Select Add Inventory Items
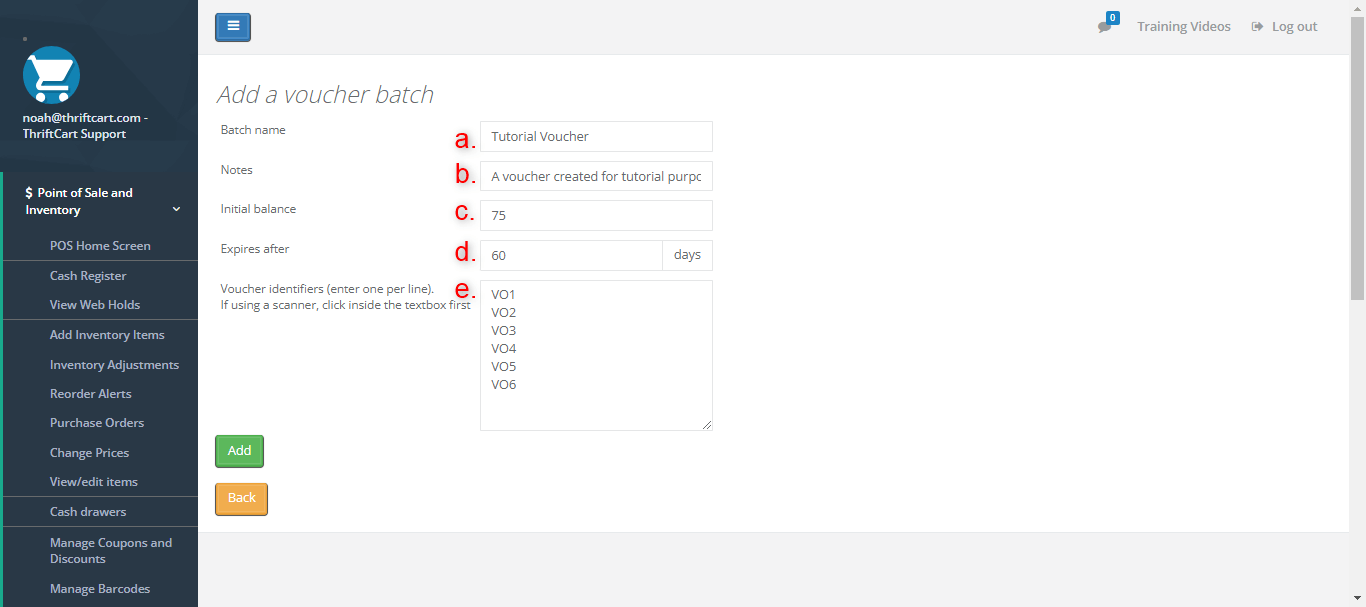This screenshot has width=1366, height=607. (107, 334)
